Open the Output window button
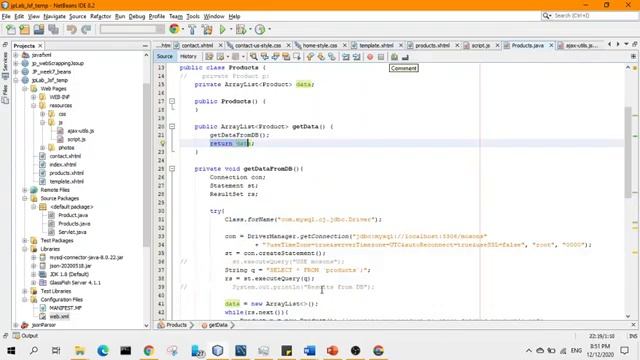Screen dimensions: 640x360 point(25,336)
